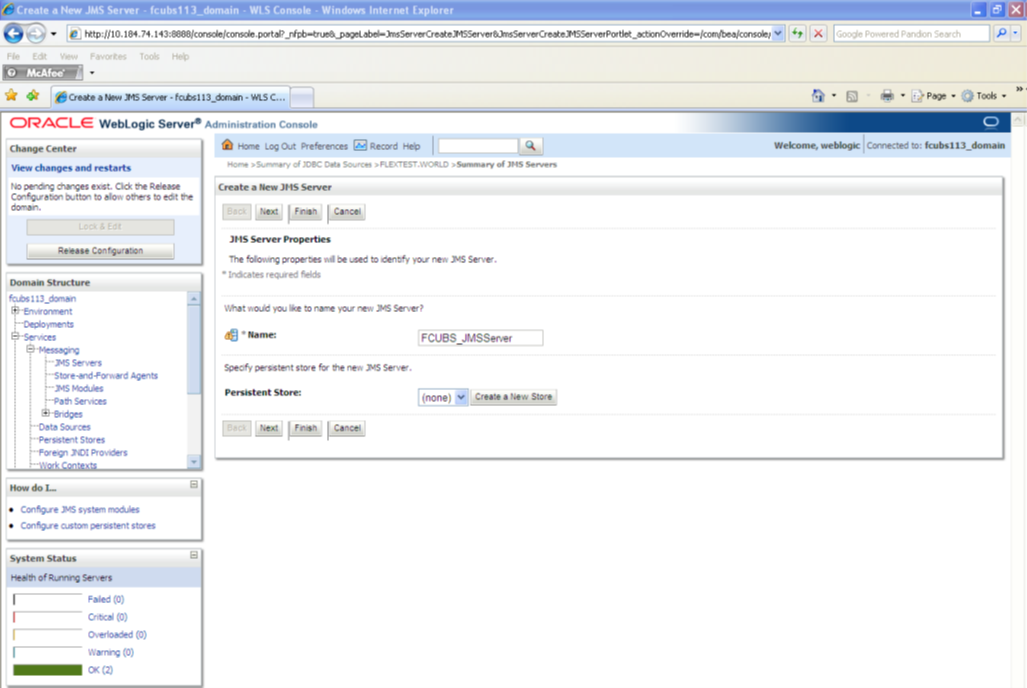
Task: Click the Google Powered Pandion Search box
Action: pyautogui.click(x=911, y=33)
